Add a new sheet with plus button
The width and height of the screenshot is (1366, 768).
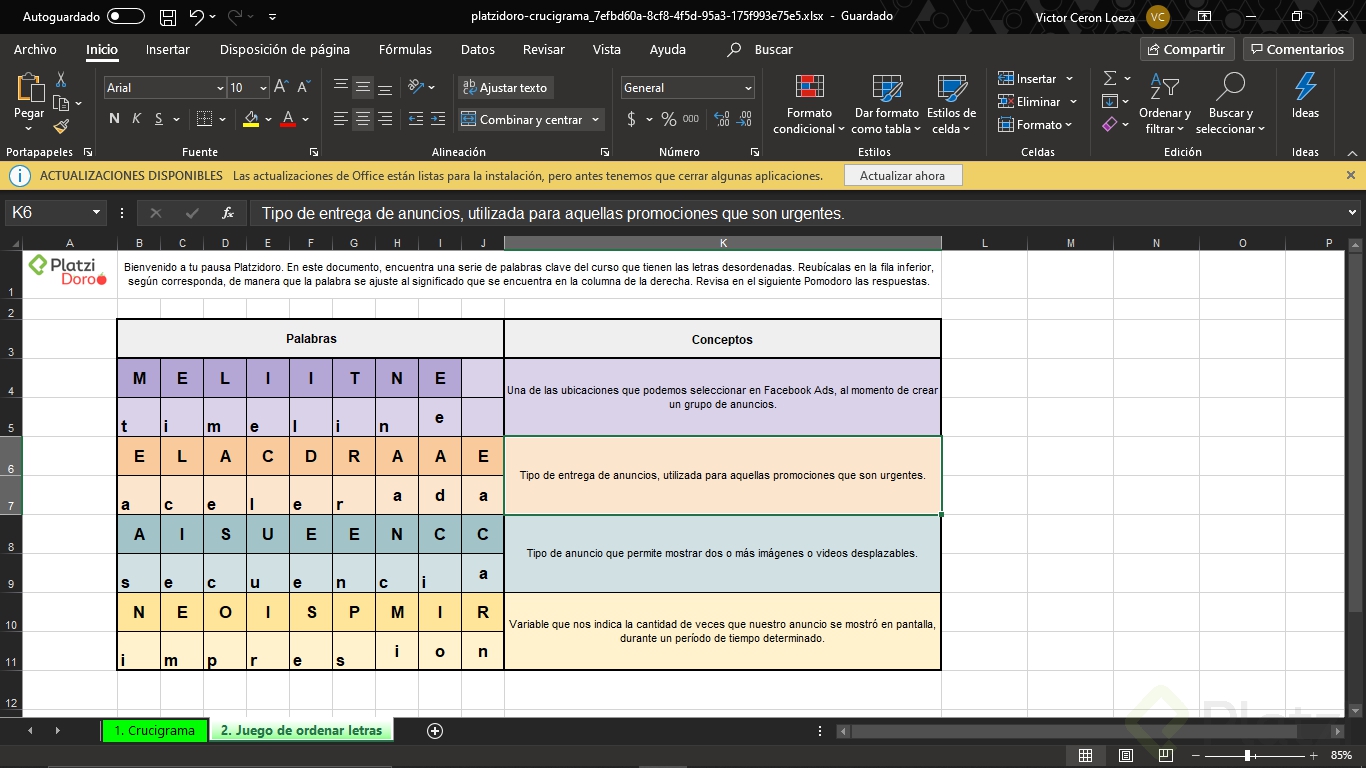tap(435, 731)
